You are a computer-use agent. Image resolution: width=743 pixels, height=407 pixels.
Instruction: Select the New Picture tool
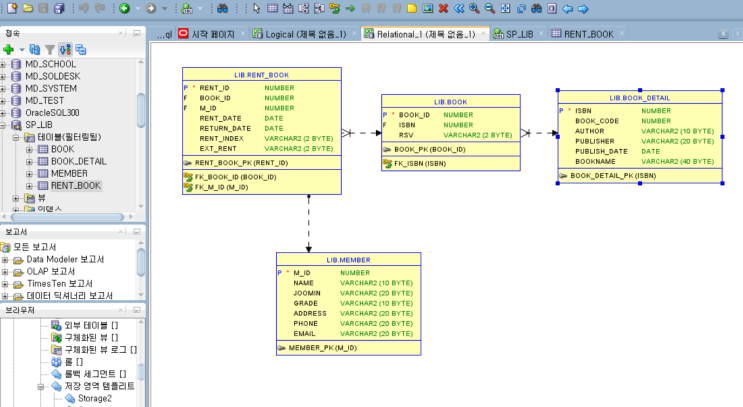(x=427, y=8)
